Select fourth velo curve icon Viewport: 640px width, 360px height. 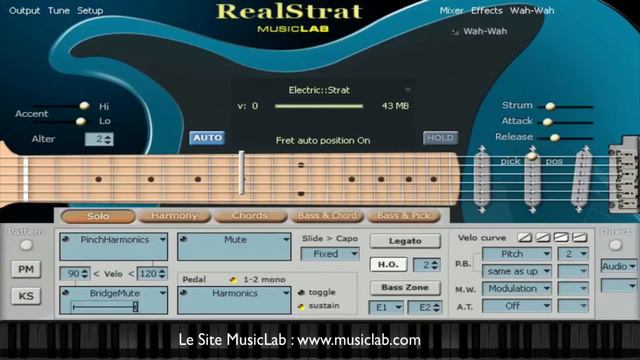pyautogui.click(x=580, y=237)
